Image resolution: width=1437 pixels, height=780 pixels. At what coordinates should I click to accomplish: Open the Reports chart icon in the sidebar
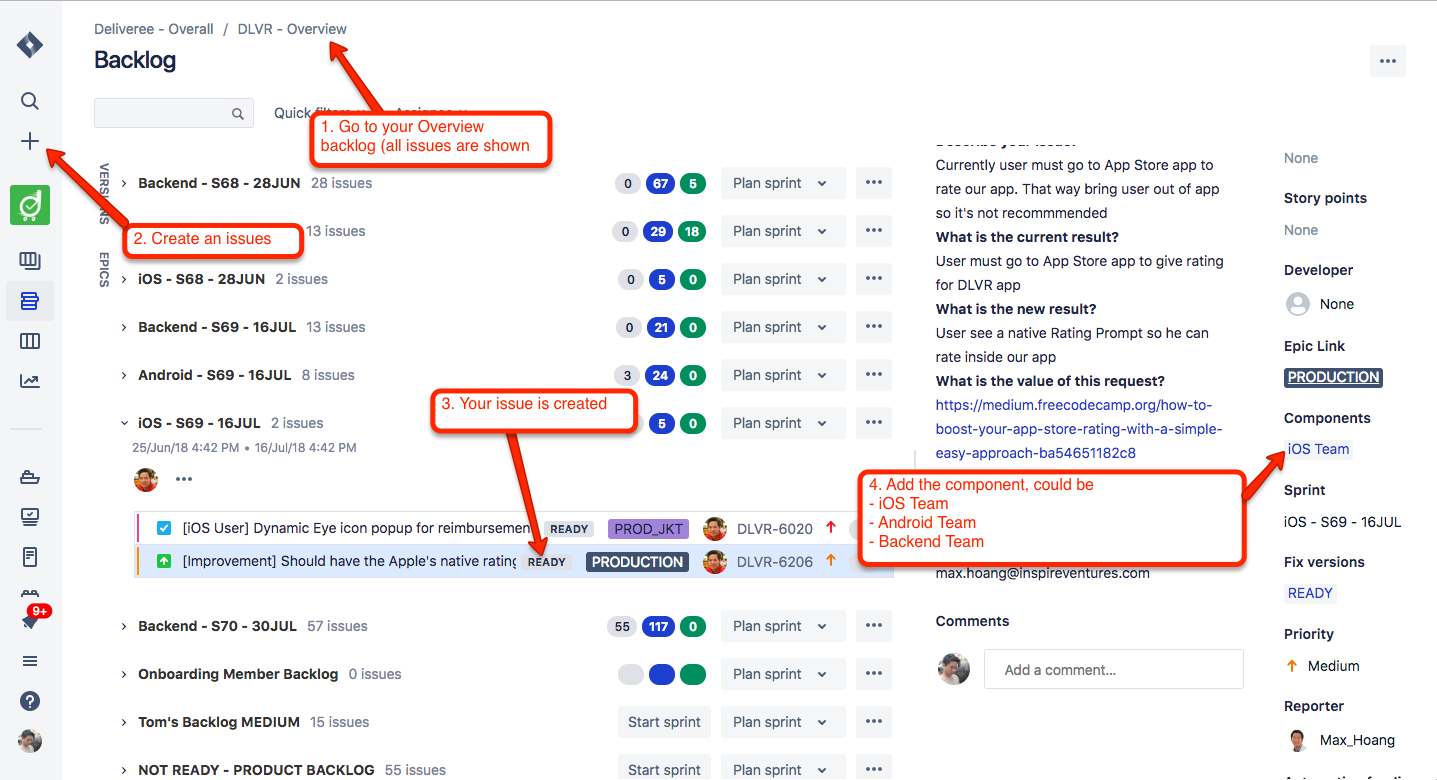pos(30,381)
